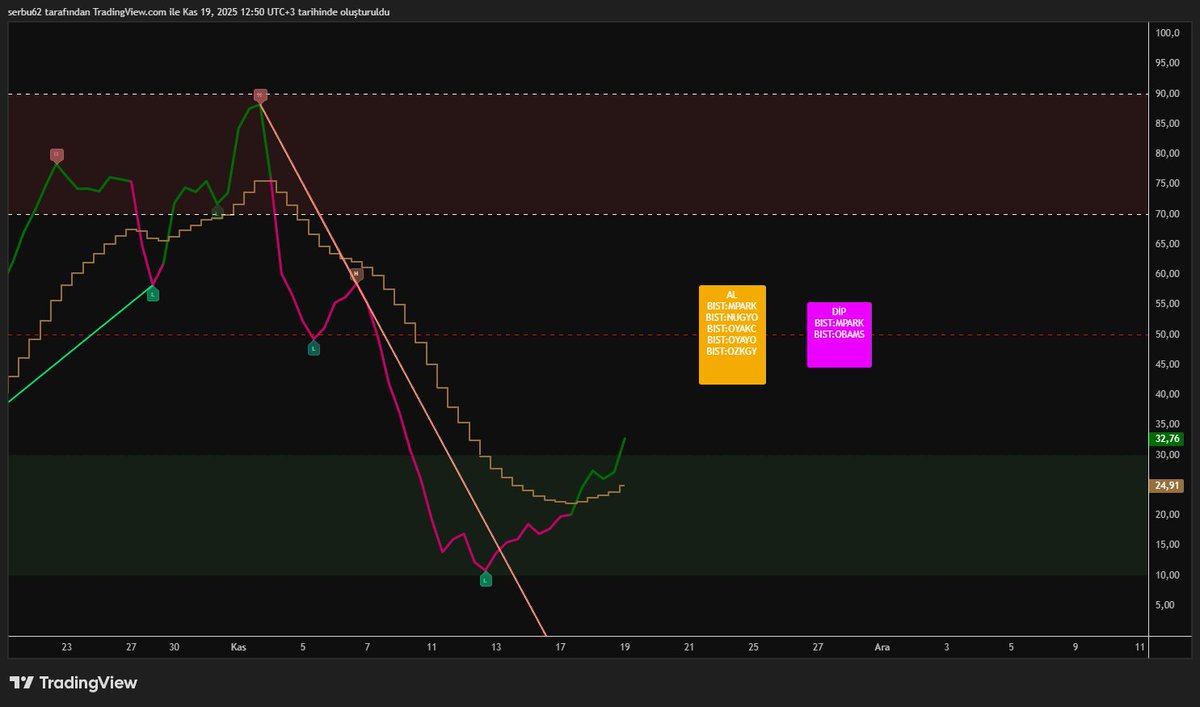
Task: Click the red H marker near the 80 level
Action: (57, 155)
